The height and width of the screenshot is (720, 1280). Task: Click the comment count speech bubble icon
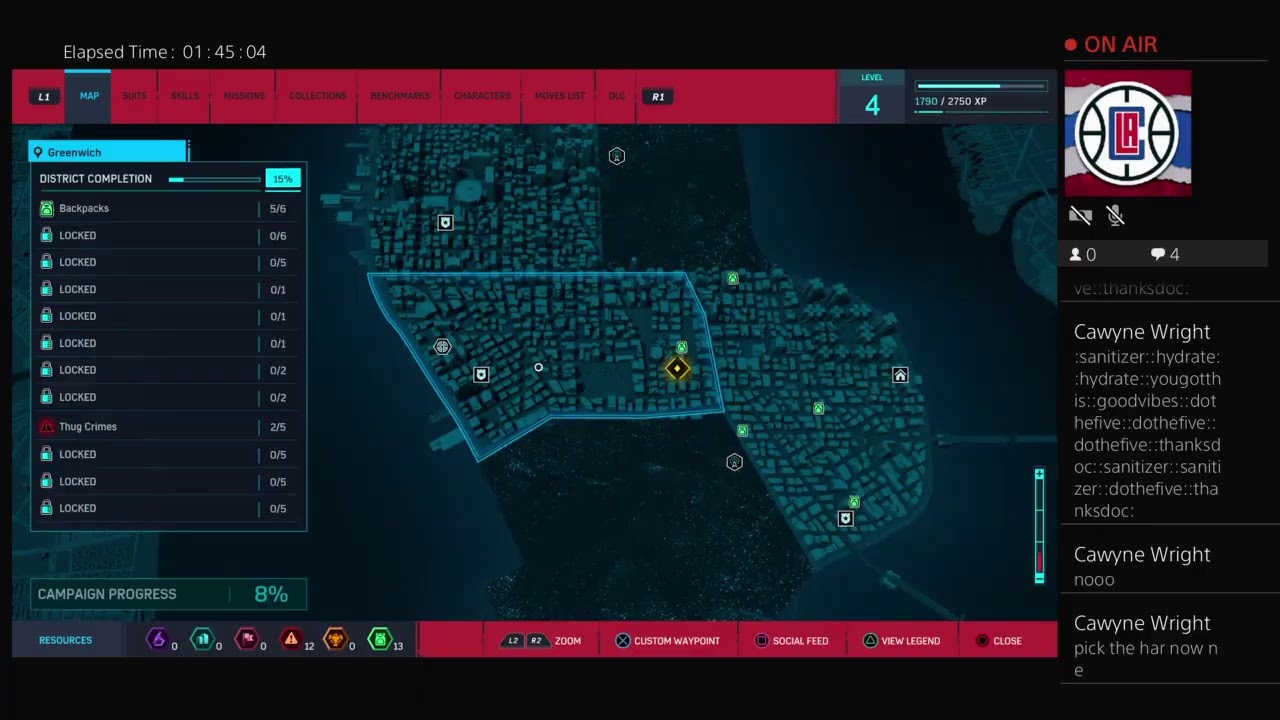tap(1158, 255)
